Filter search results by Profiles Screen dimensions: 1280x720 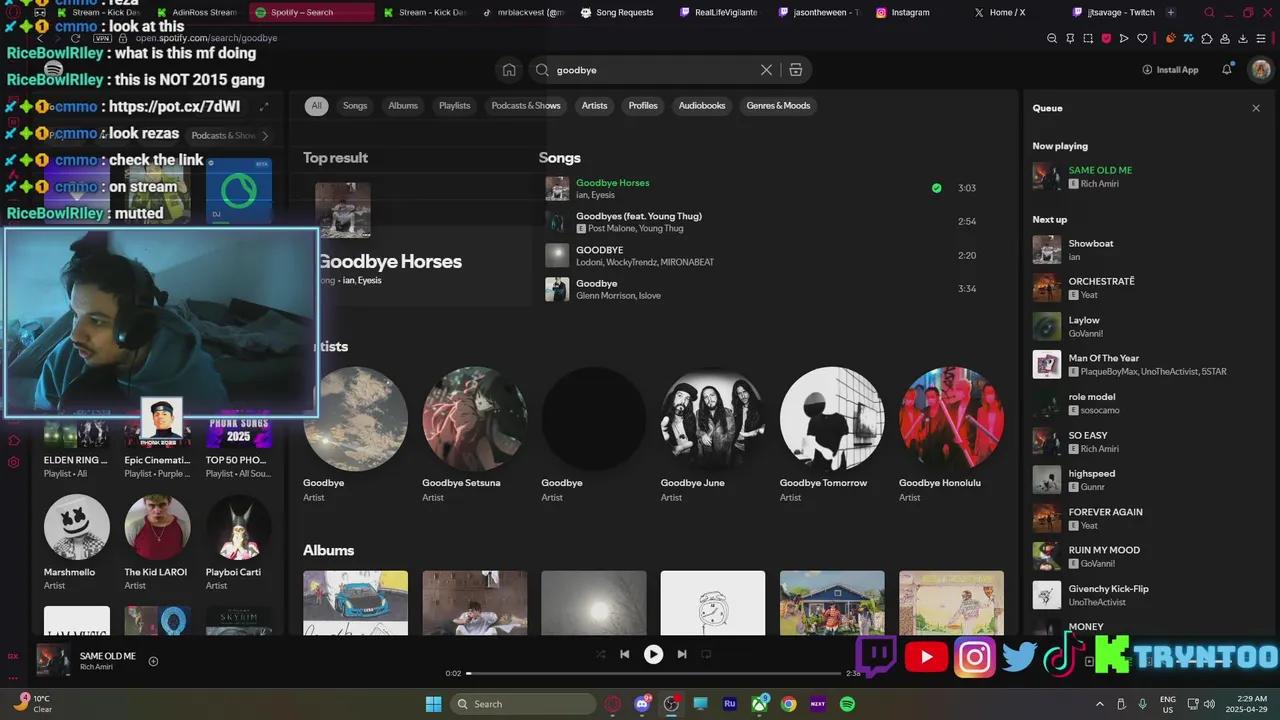(643, 106)
